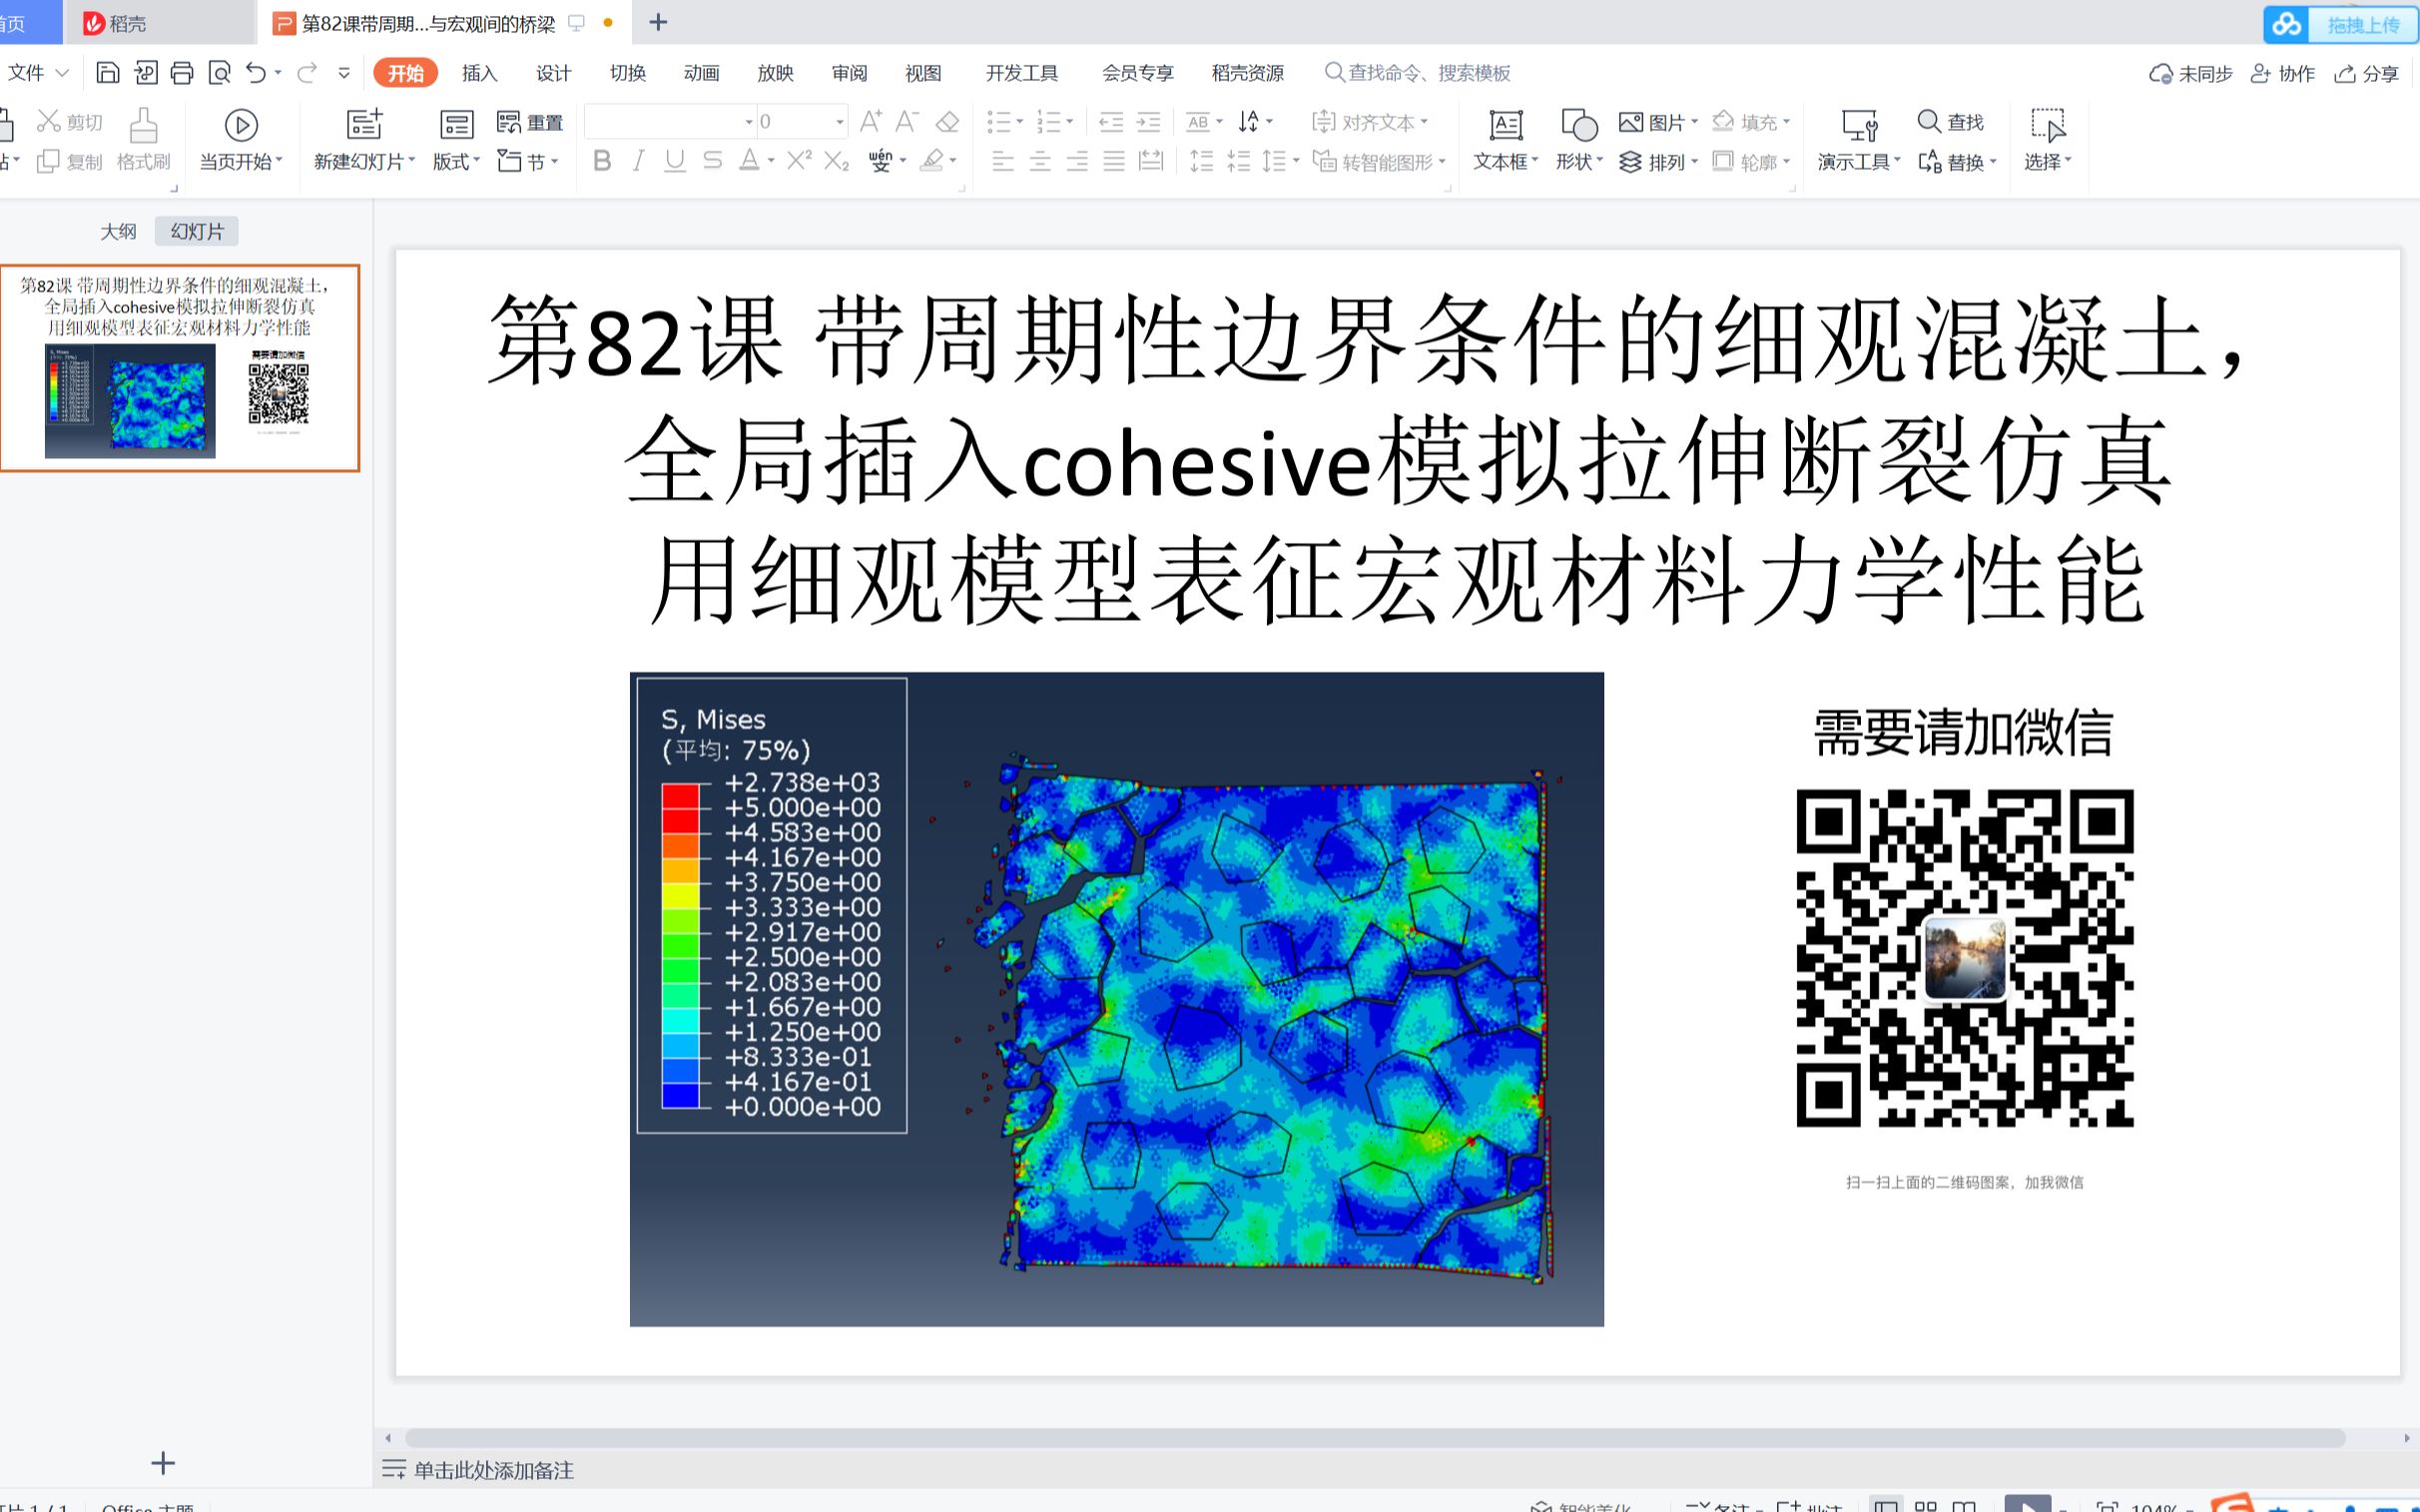
Task: Toggle Strikethrough formatting
Action: tap(712, 161)
